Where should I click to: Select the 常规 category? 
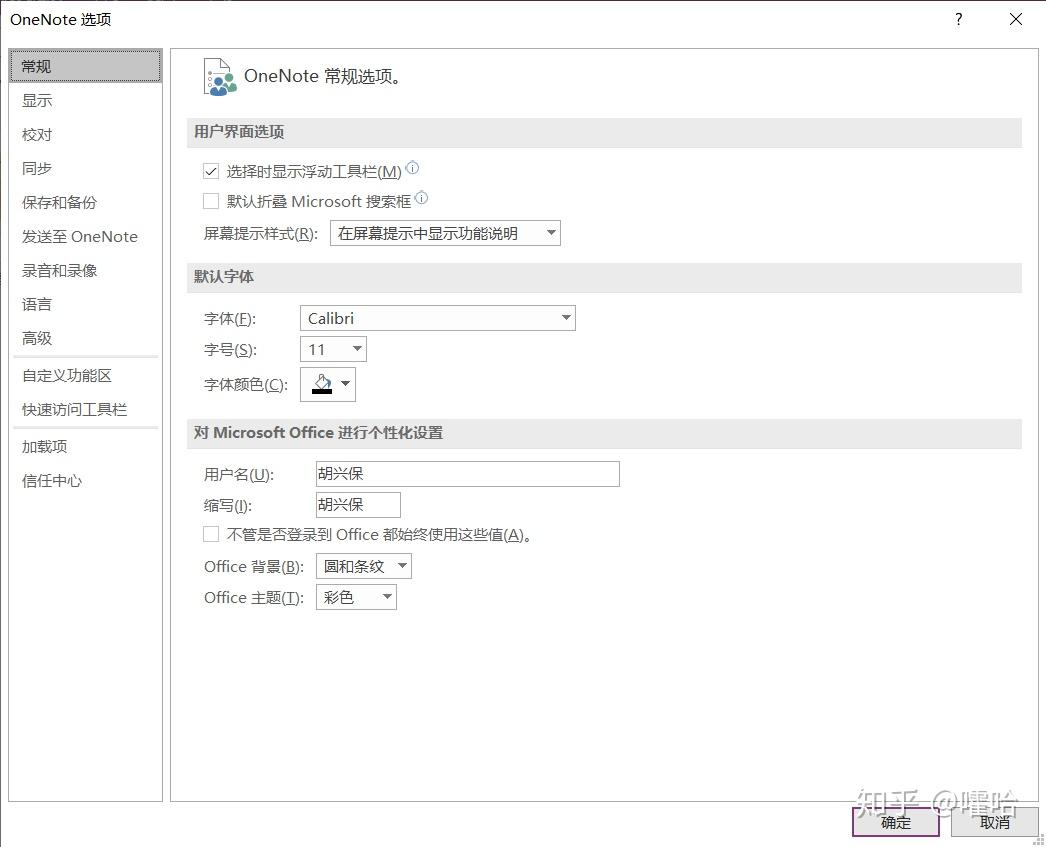tap(85, 66)
